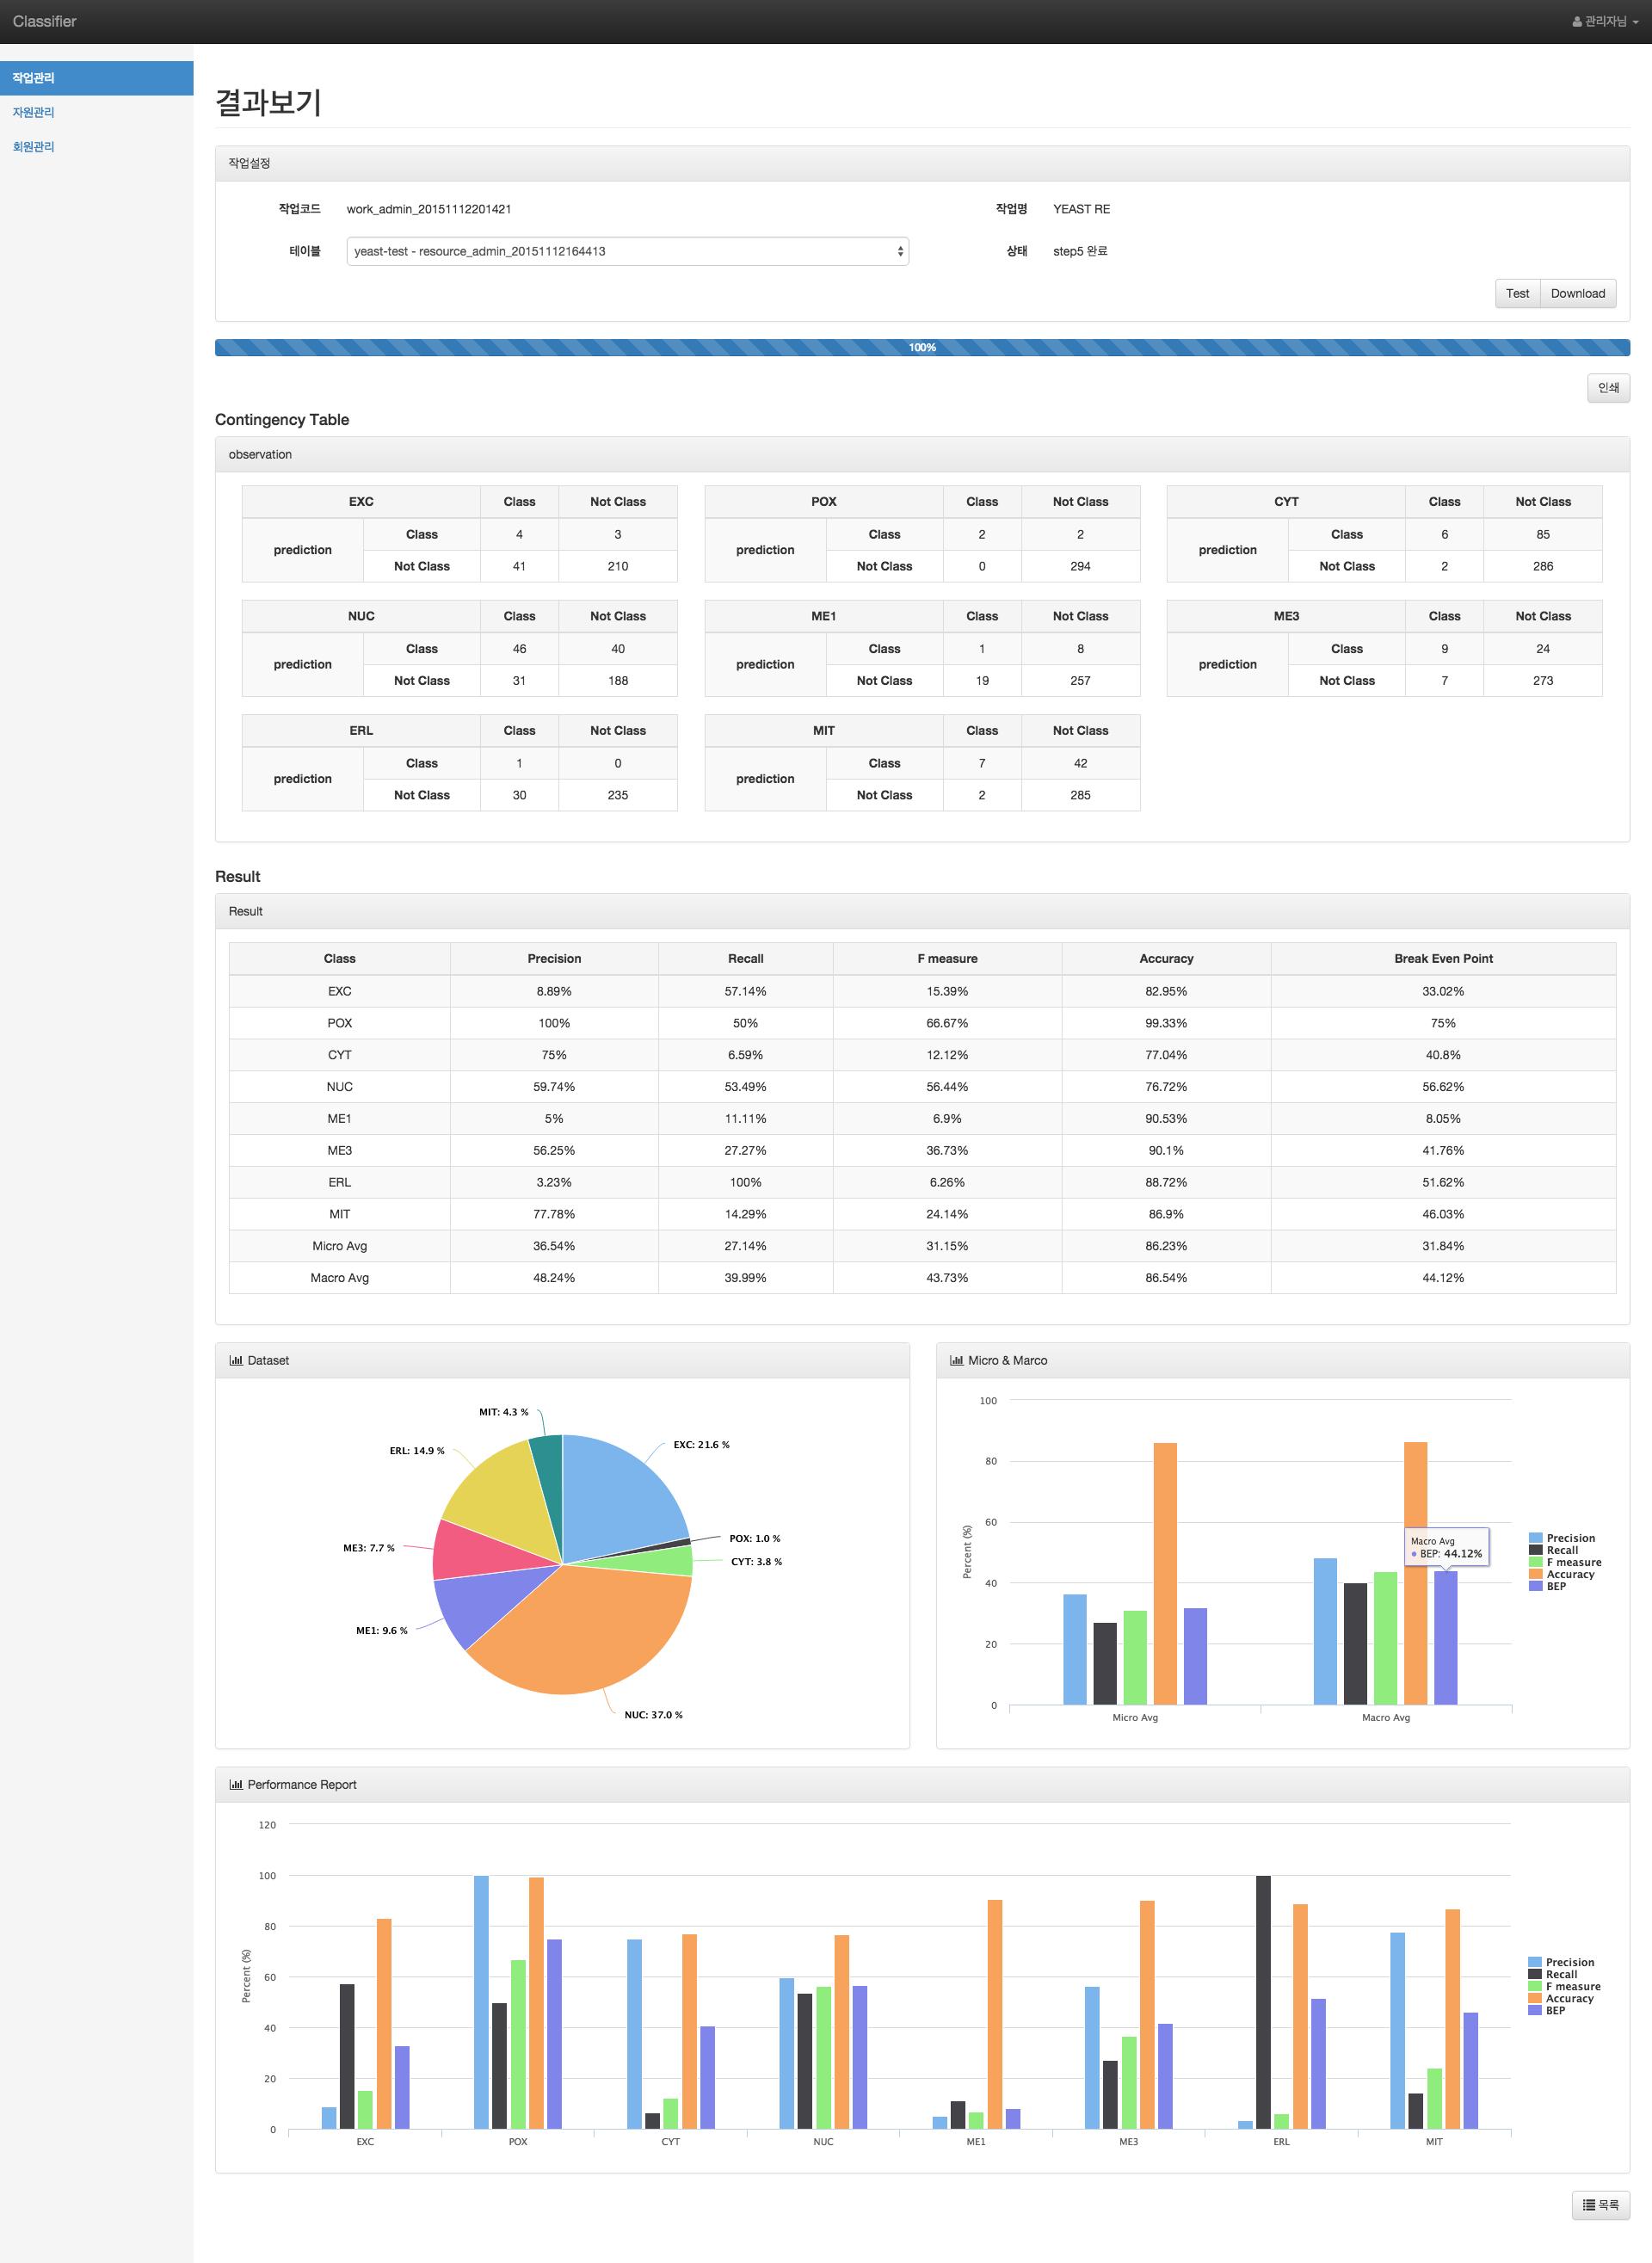Click the Classifier brand link
The width and height of the screenshot is (1652, 2263).
pyautogui.click(x=44, y=21)
